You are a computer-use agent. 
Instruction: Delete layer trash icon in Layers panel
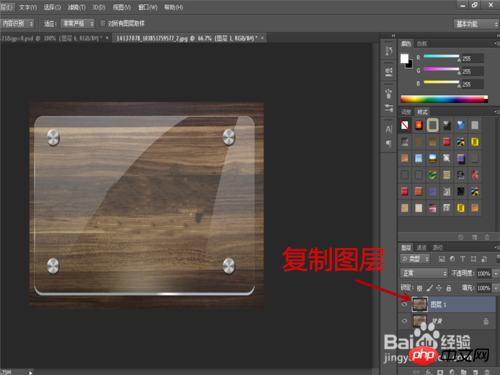click(487, 372)
